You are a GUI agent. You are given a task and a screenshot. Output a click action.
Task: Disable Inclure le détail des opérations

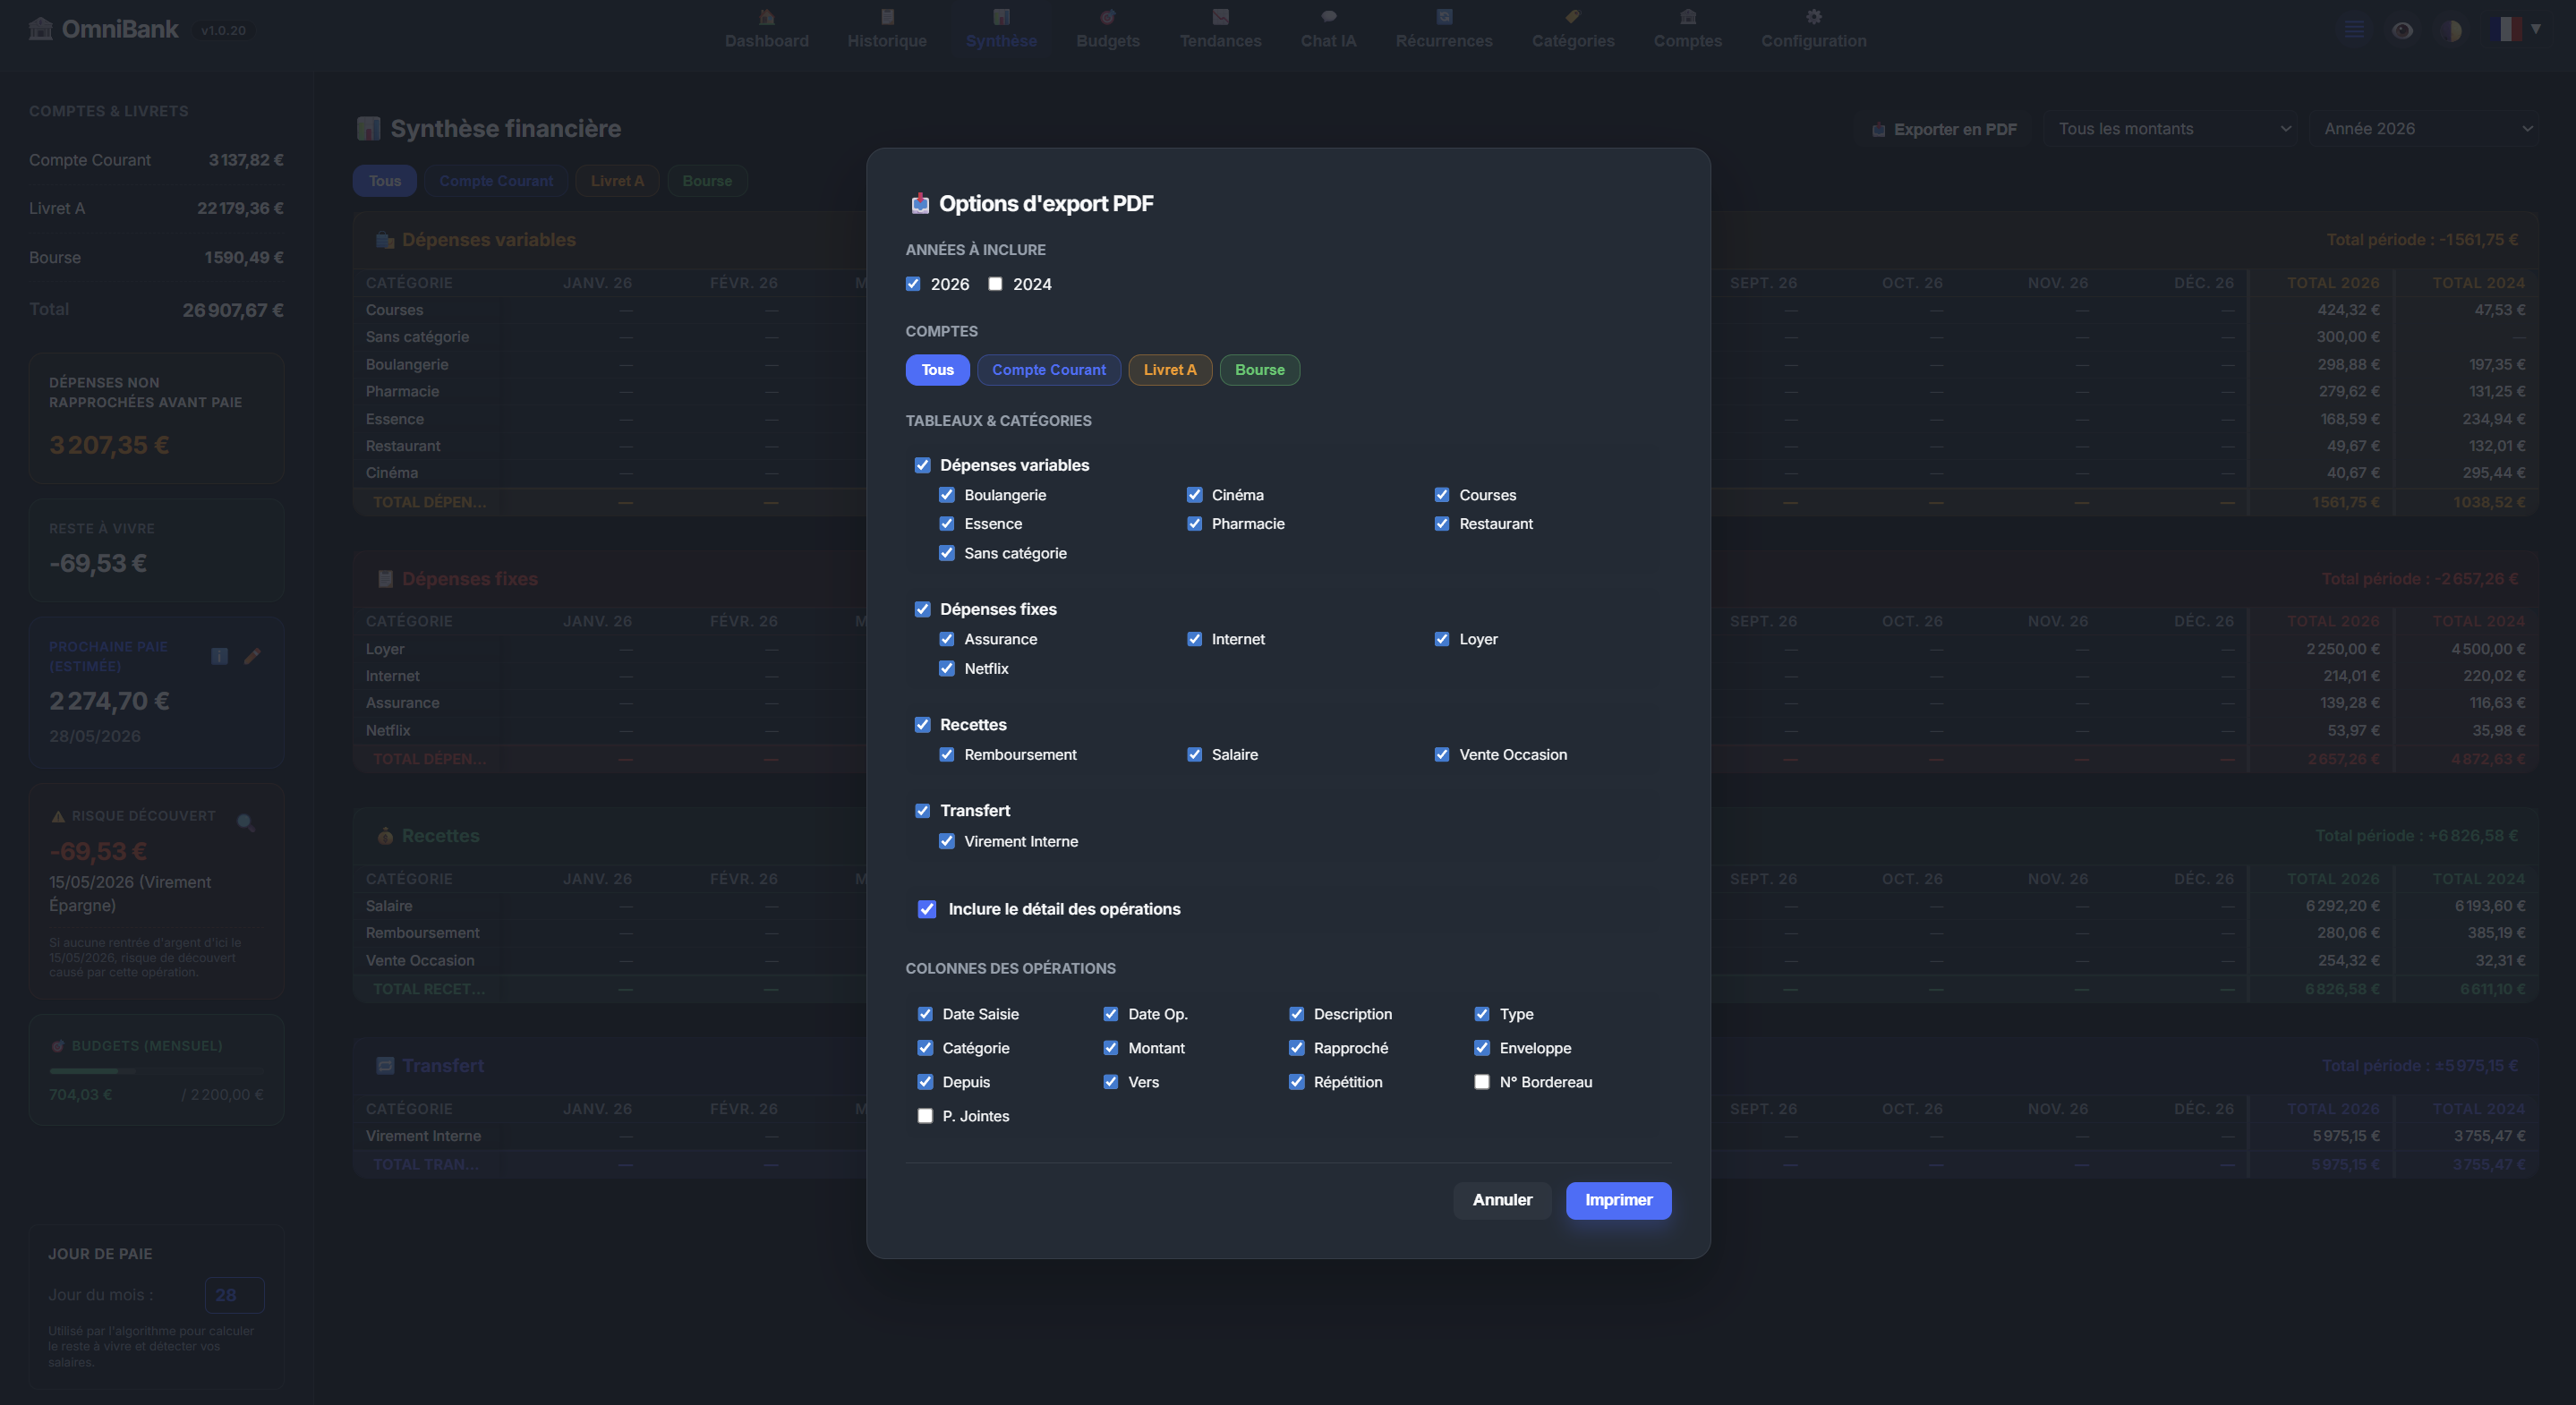point(927,909)
